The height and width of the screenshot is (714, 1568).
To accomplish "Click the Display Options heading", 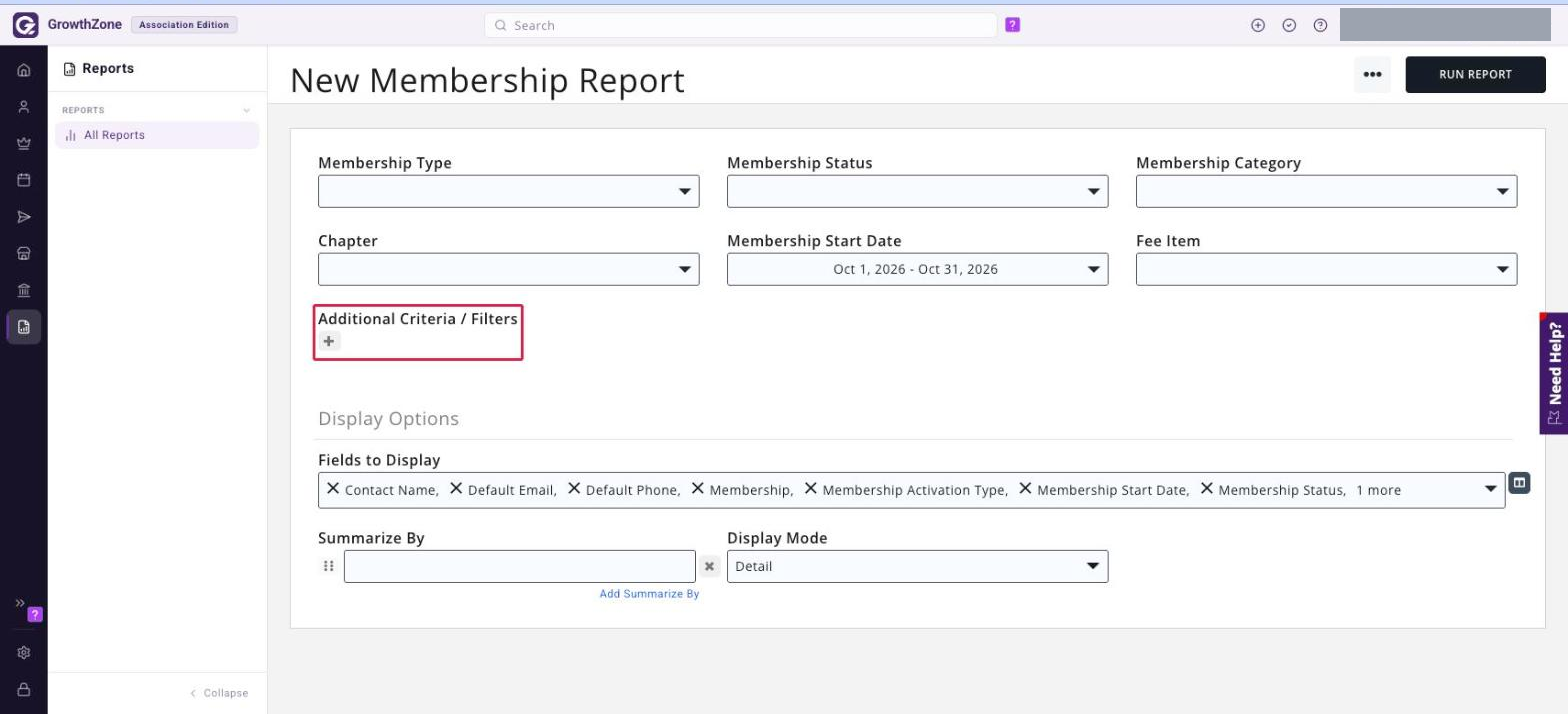I will (388, 418).
